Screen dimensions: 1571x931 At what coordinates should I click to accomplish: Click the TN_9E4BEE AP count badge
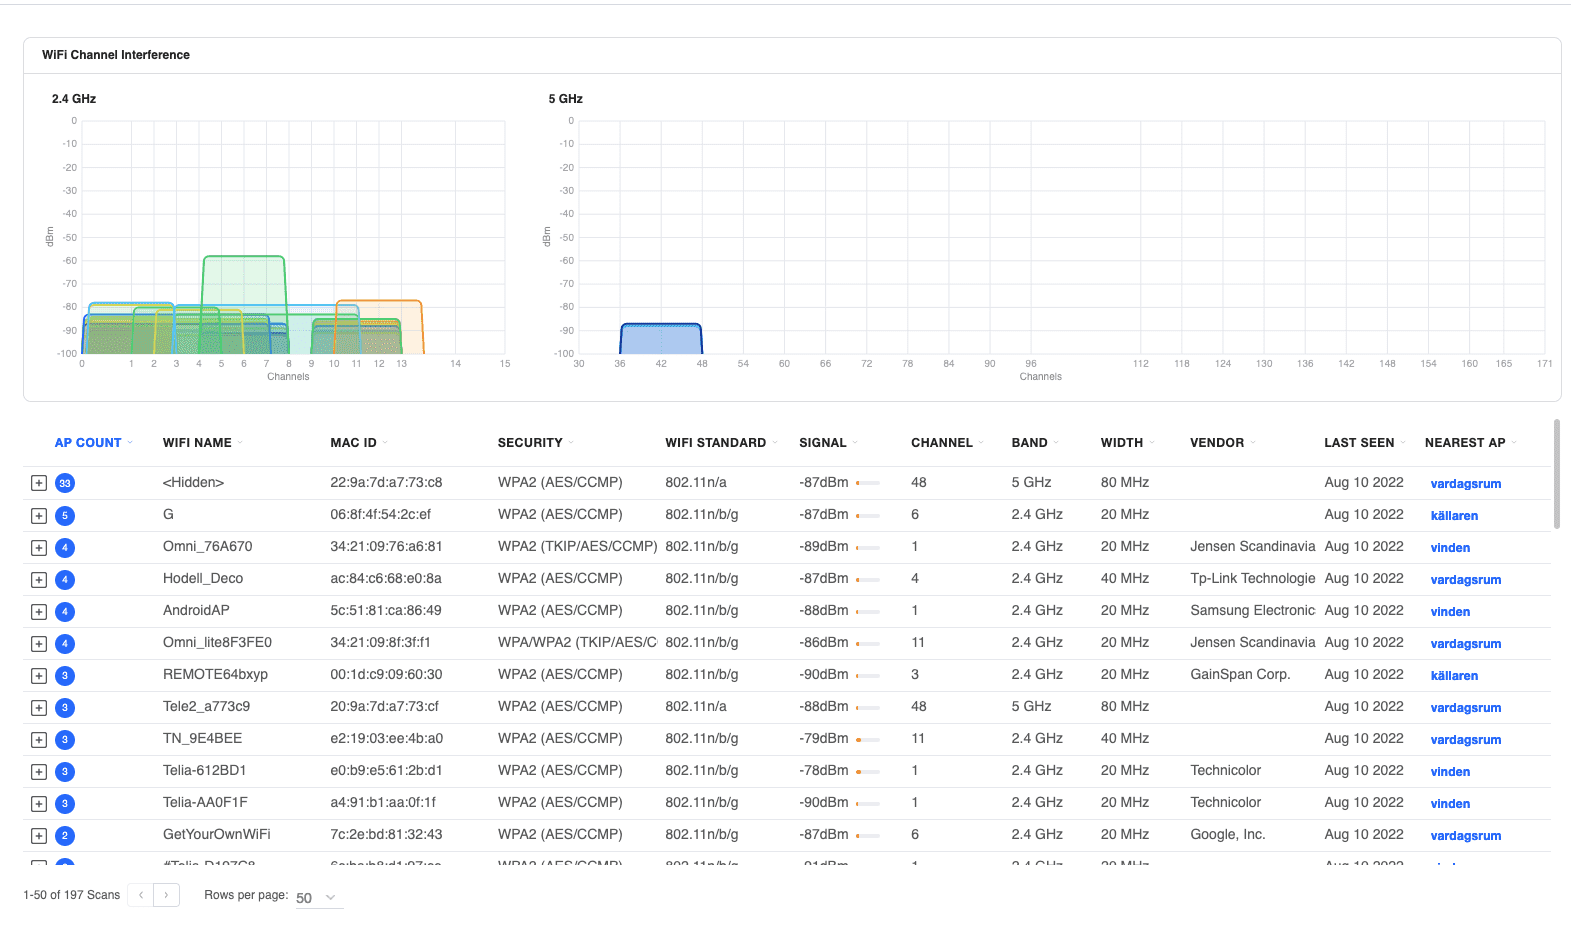[x=65, y=739]
